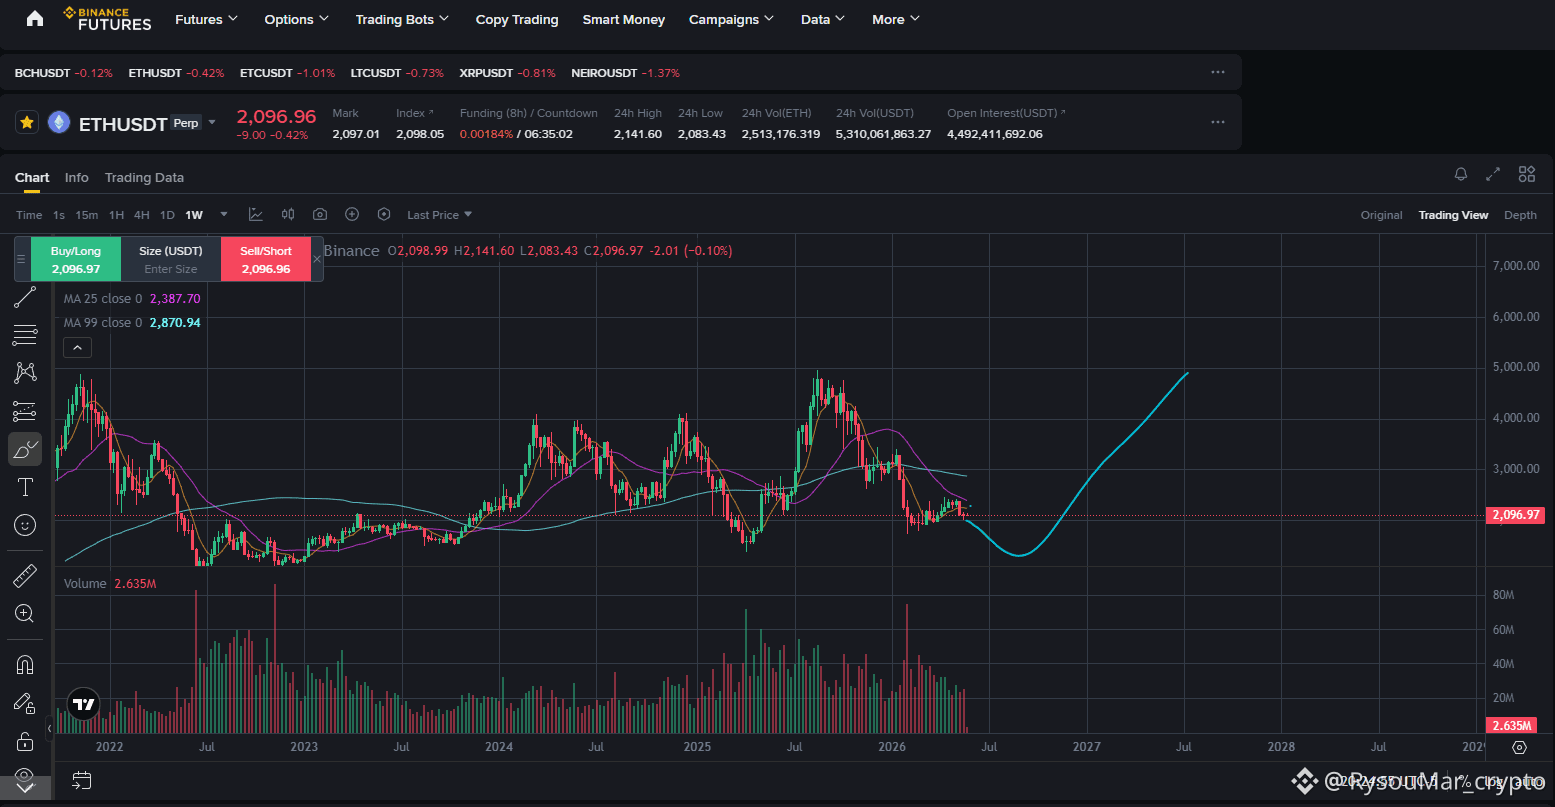Switch to the Trading Data tab
Screen dimensions: 1555x807
tap(144, 177)
